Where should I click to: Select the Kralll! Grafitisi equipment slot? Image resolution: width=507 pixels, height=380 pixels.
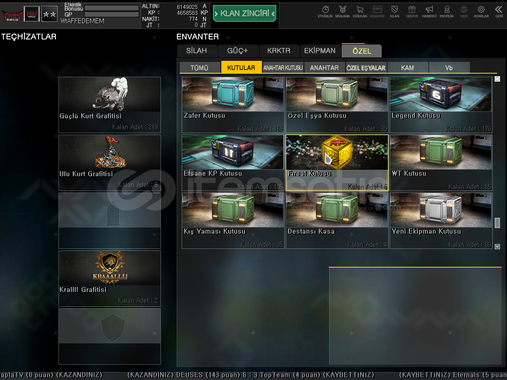point(110,278)
